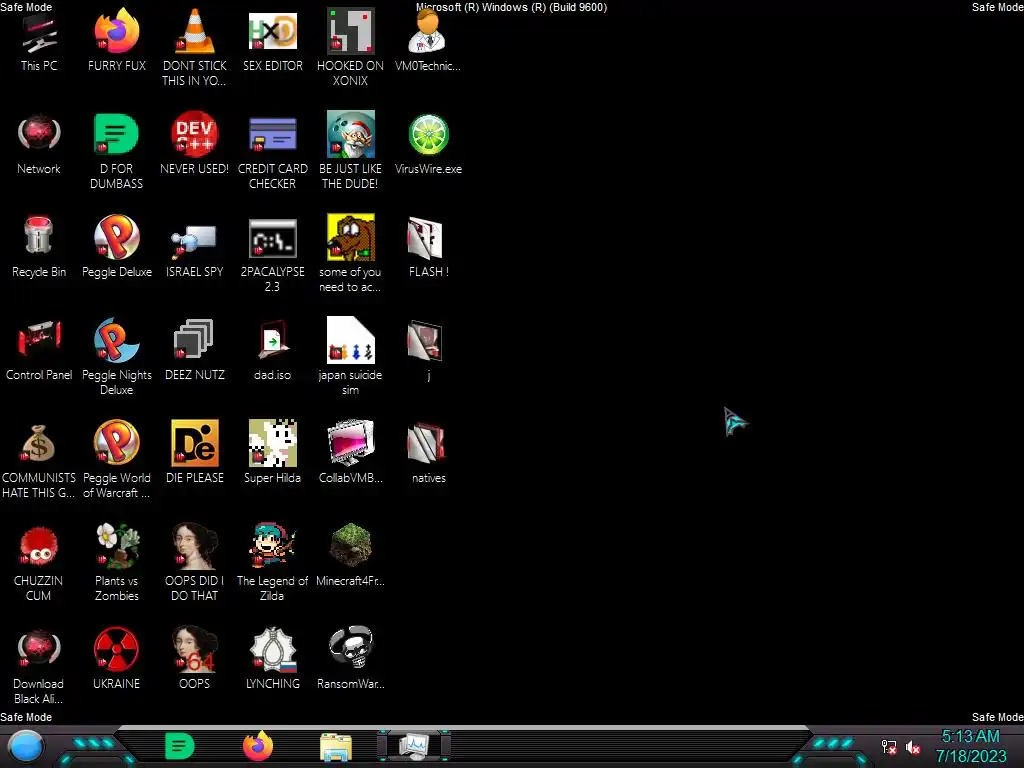Image resolution: width=1024 pixels, height=768 pixels.
Task: Select the VirusWire.exe lime icon
Action: click(x=428, y=135)
